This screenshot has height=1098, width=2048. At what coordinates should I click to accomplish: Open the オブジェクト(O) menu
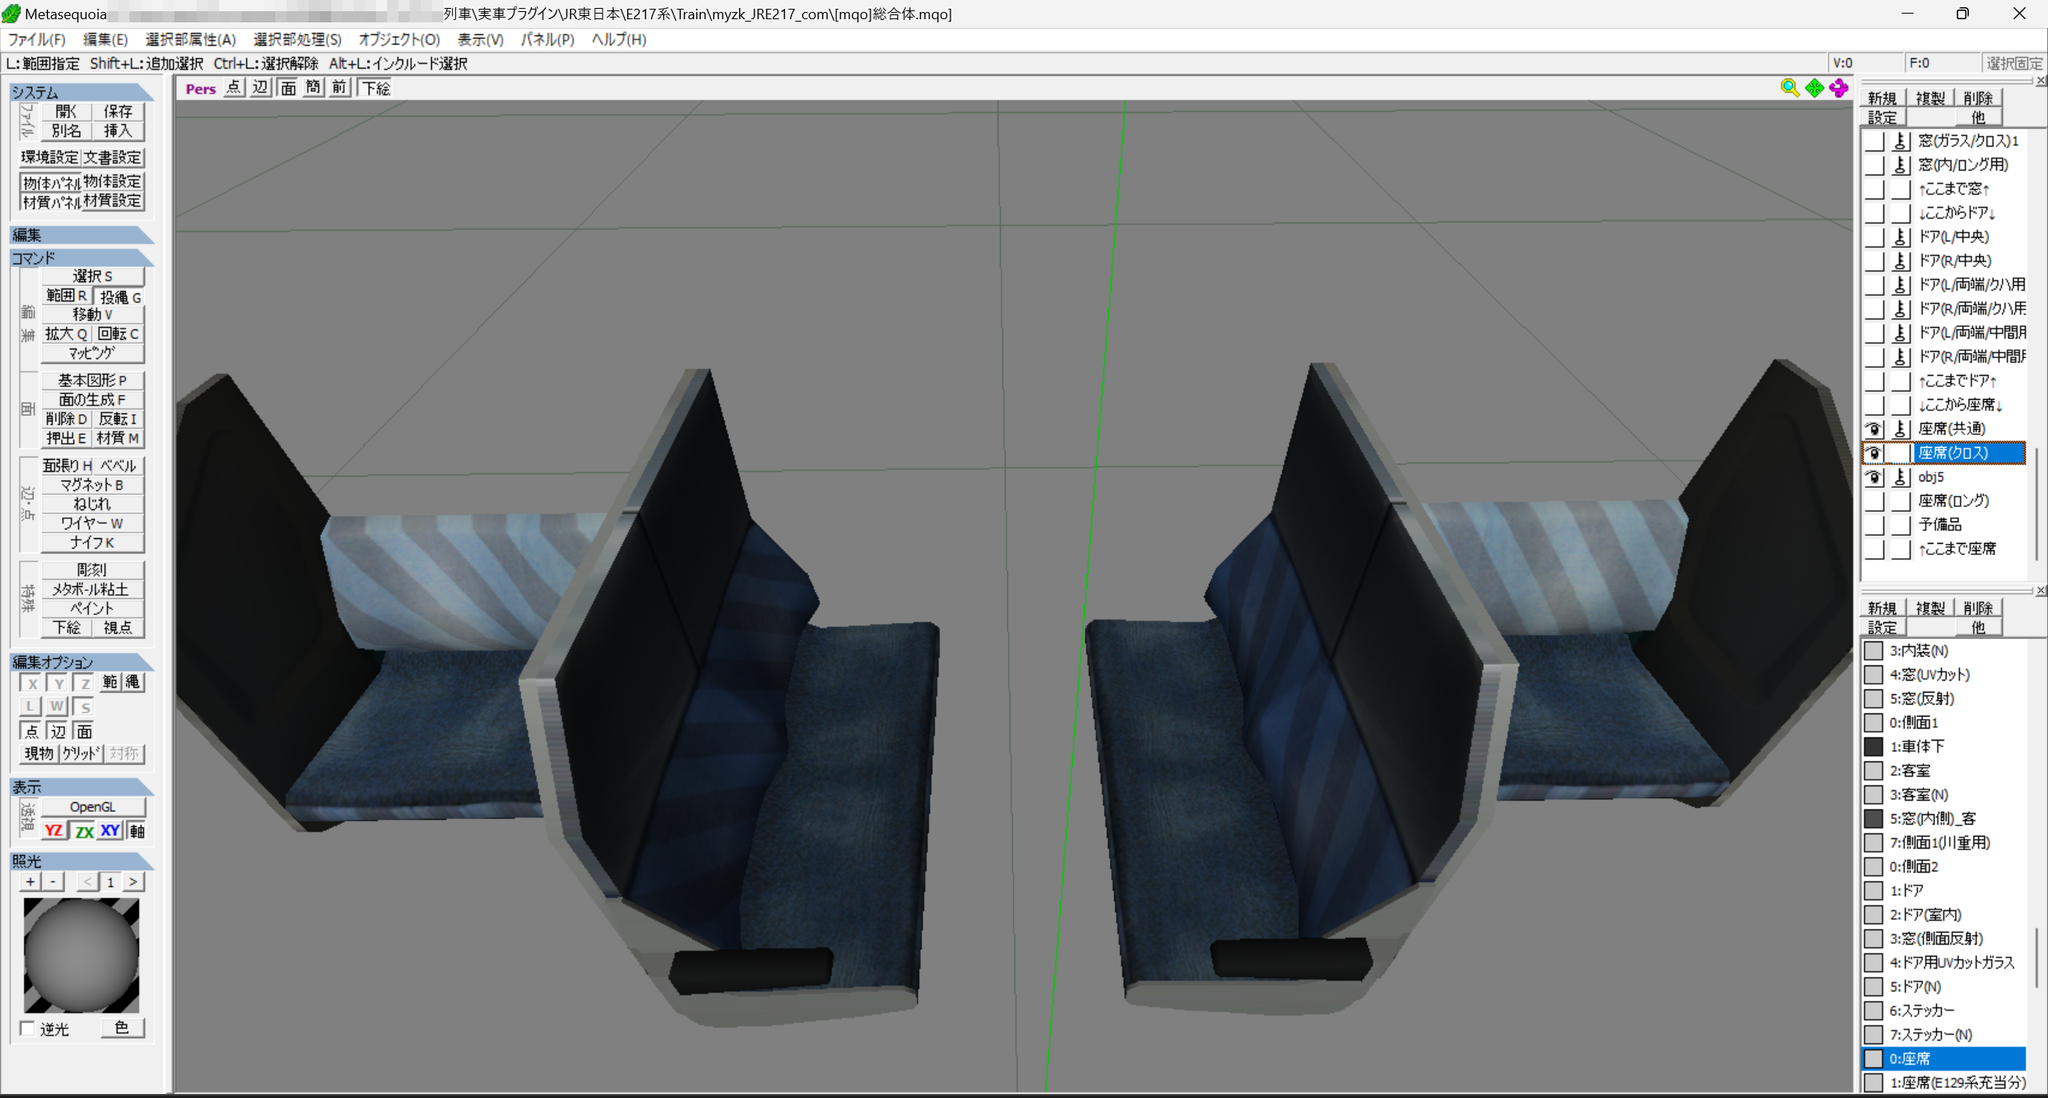pos(399,39)
